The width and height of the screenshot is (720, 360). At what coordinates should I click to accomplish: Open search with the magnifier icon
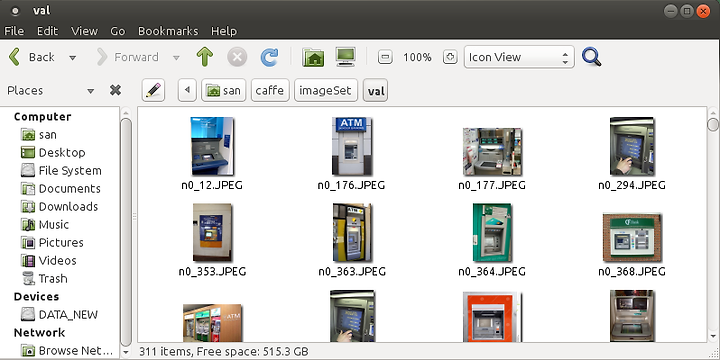coord(591,57)
